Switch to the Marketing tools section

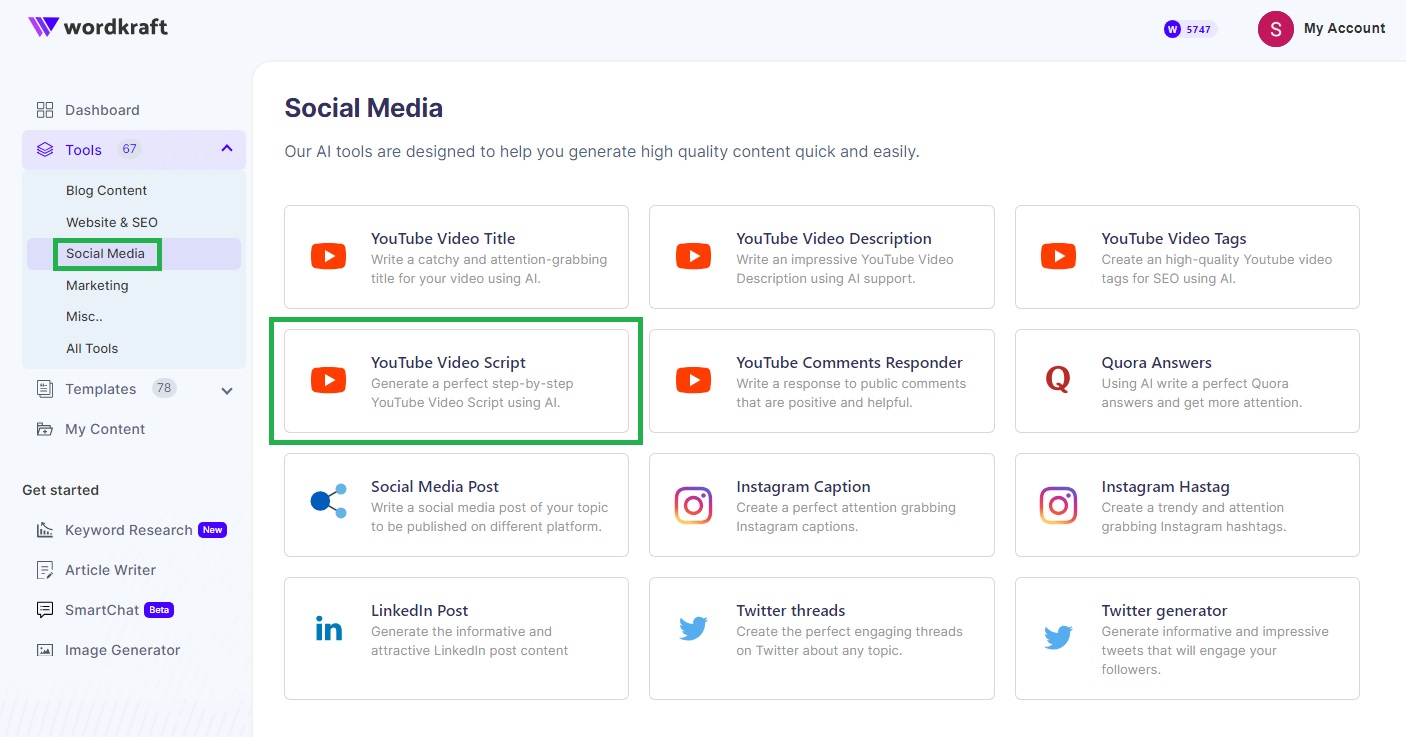97,285
